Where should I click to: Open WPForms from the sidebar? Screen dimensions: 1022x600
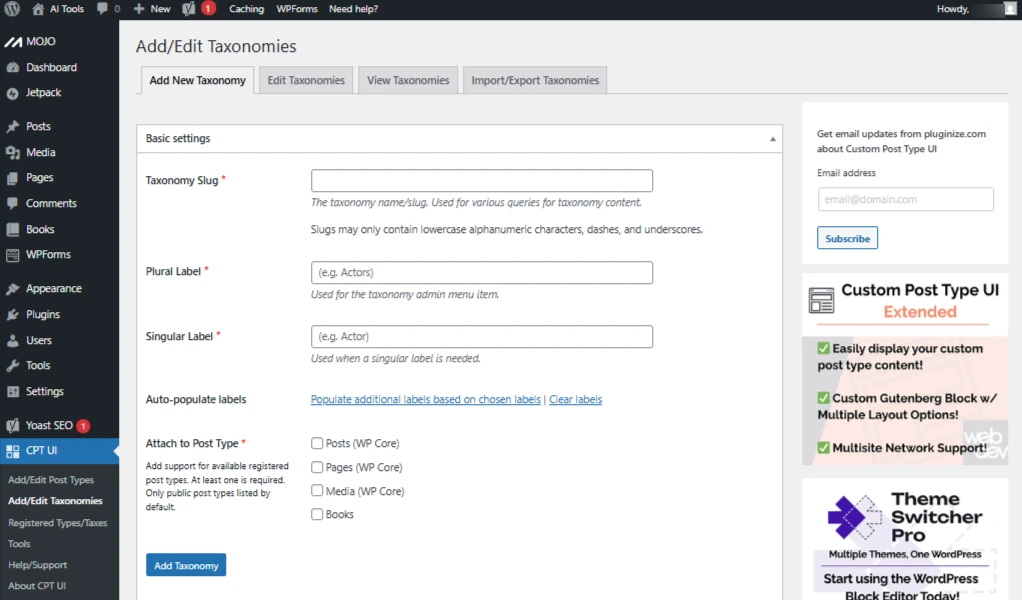(48, 255)
